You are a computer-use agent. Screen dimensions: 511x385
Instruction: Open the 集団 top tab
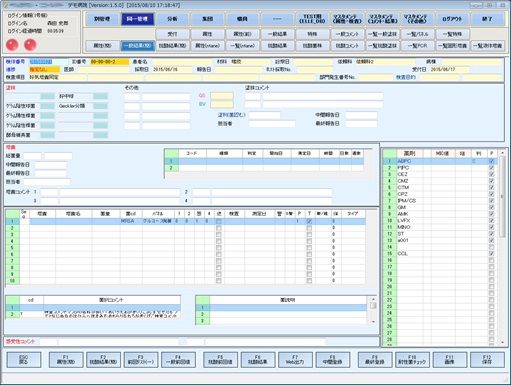click(207, 19)
